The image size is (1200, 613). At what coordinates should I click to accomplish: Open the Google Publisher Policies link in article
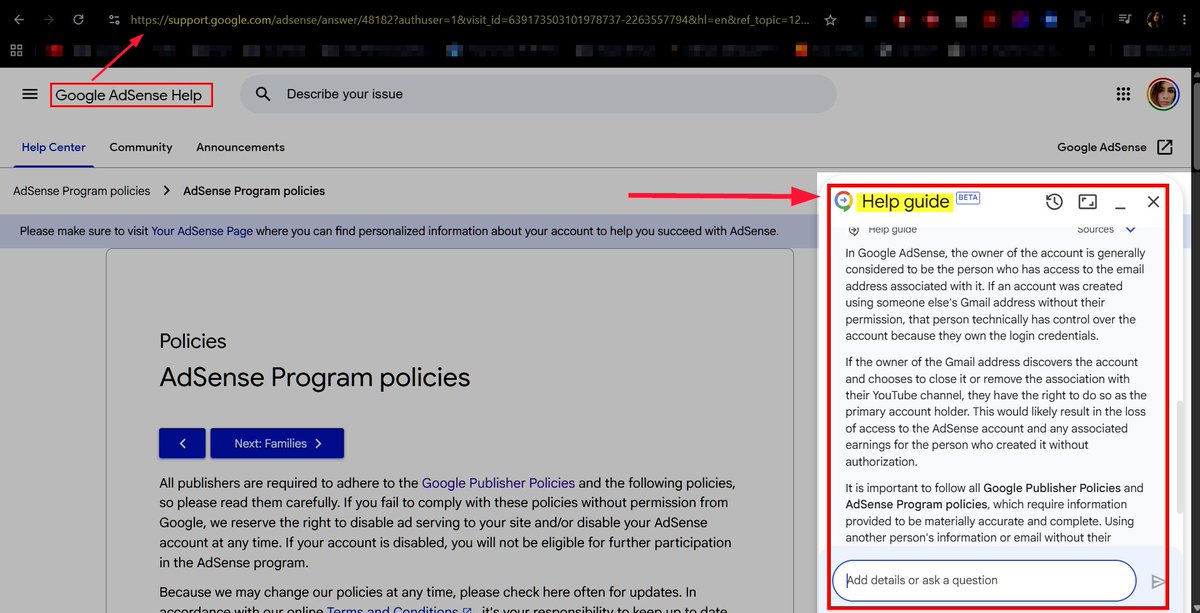click(499, 483)
